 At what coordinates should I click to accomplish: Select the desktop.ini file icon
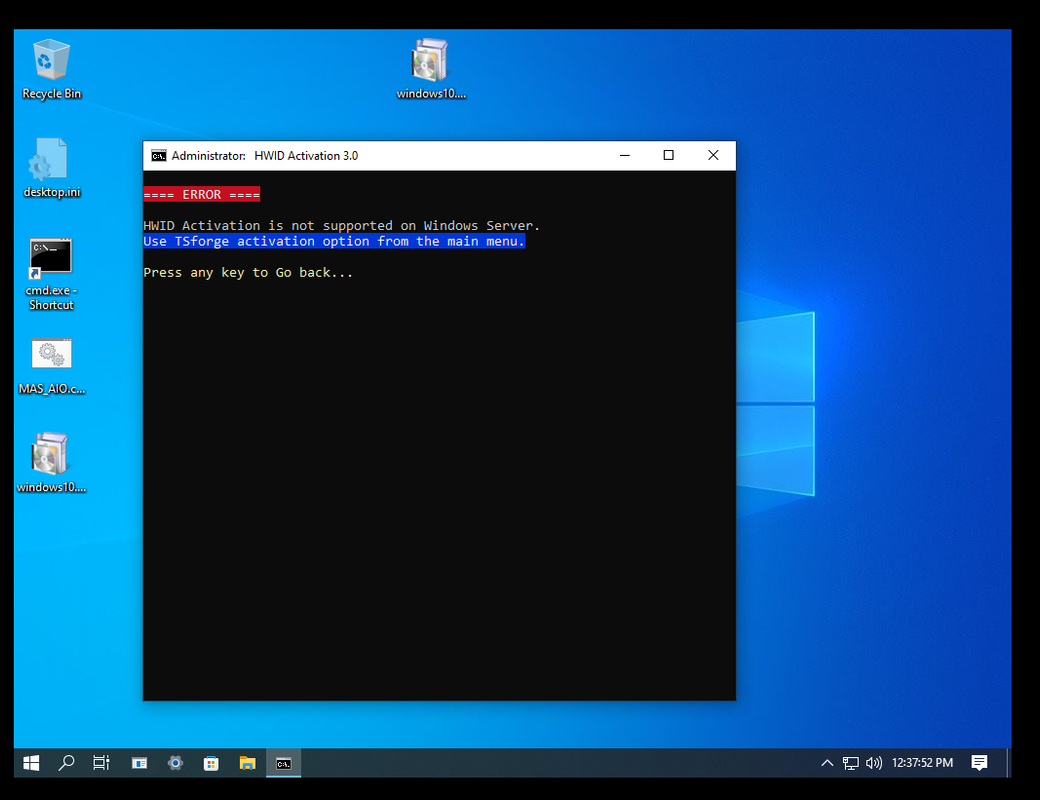pyautogui.click(x=51, y=168)
